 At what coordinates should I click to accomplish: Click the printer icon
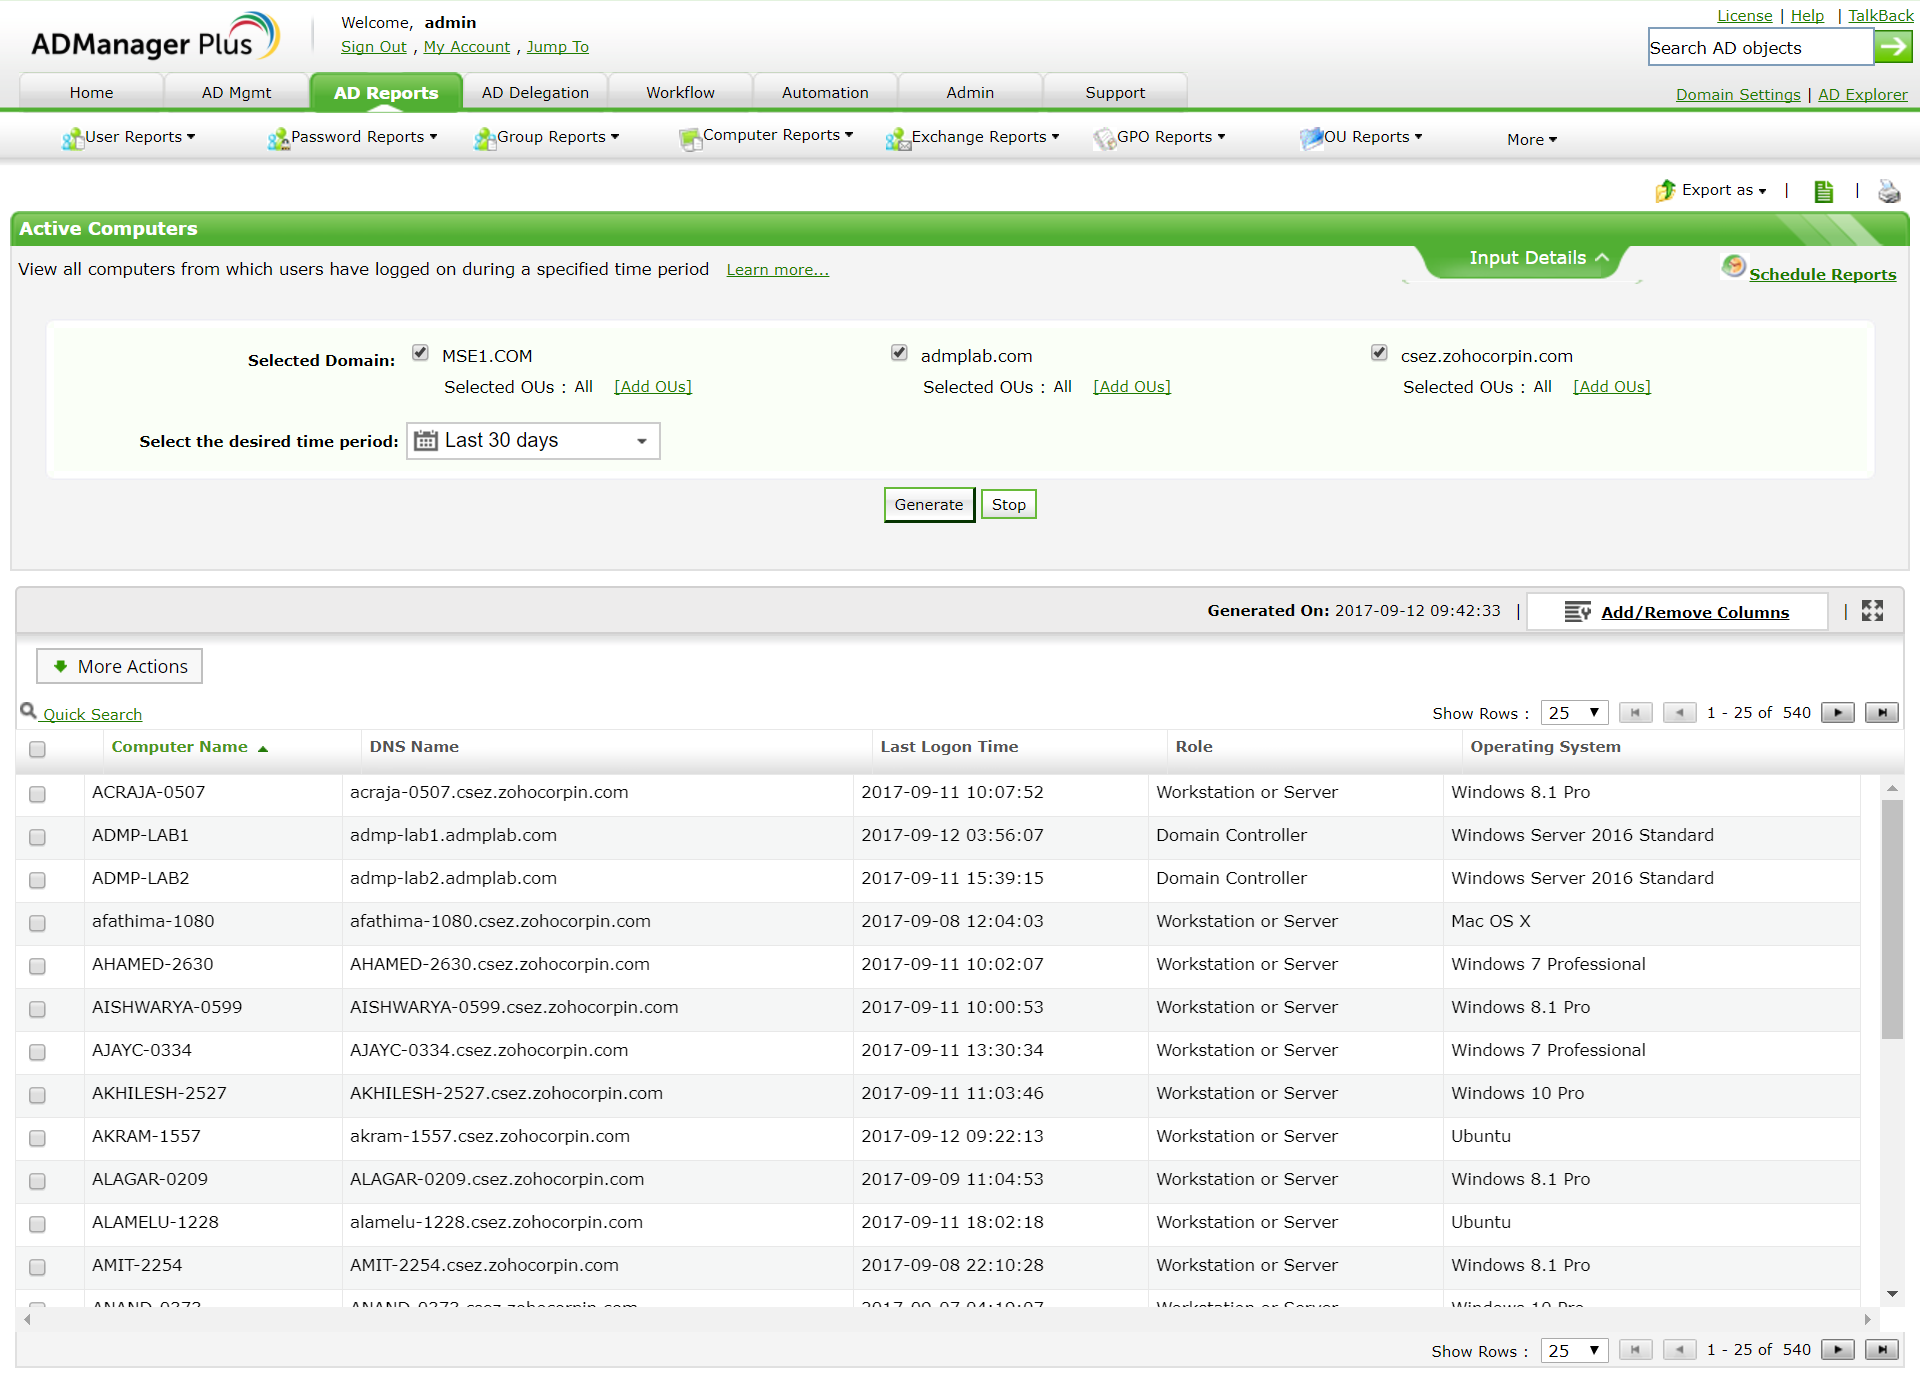[x=1888, y=191]
